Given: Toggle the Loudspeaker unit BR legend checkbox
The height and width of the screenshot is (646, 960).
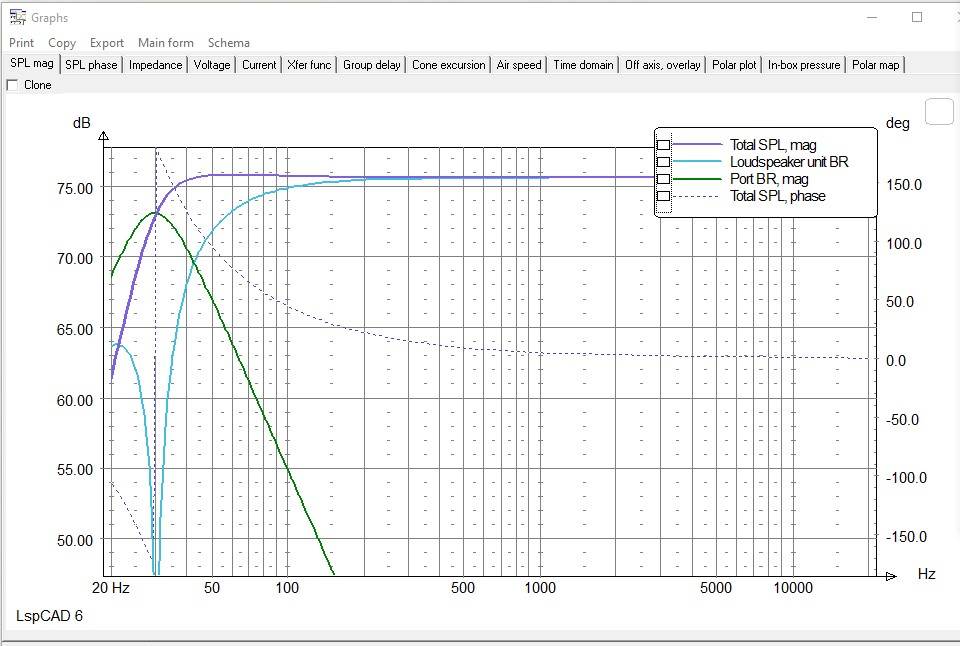Looking at the screenshot, I should coord(663,162).
